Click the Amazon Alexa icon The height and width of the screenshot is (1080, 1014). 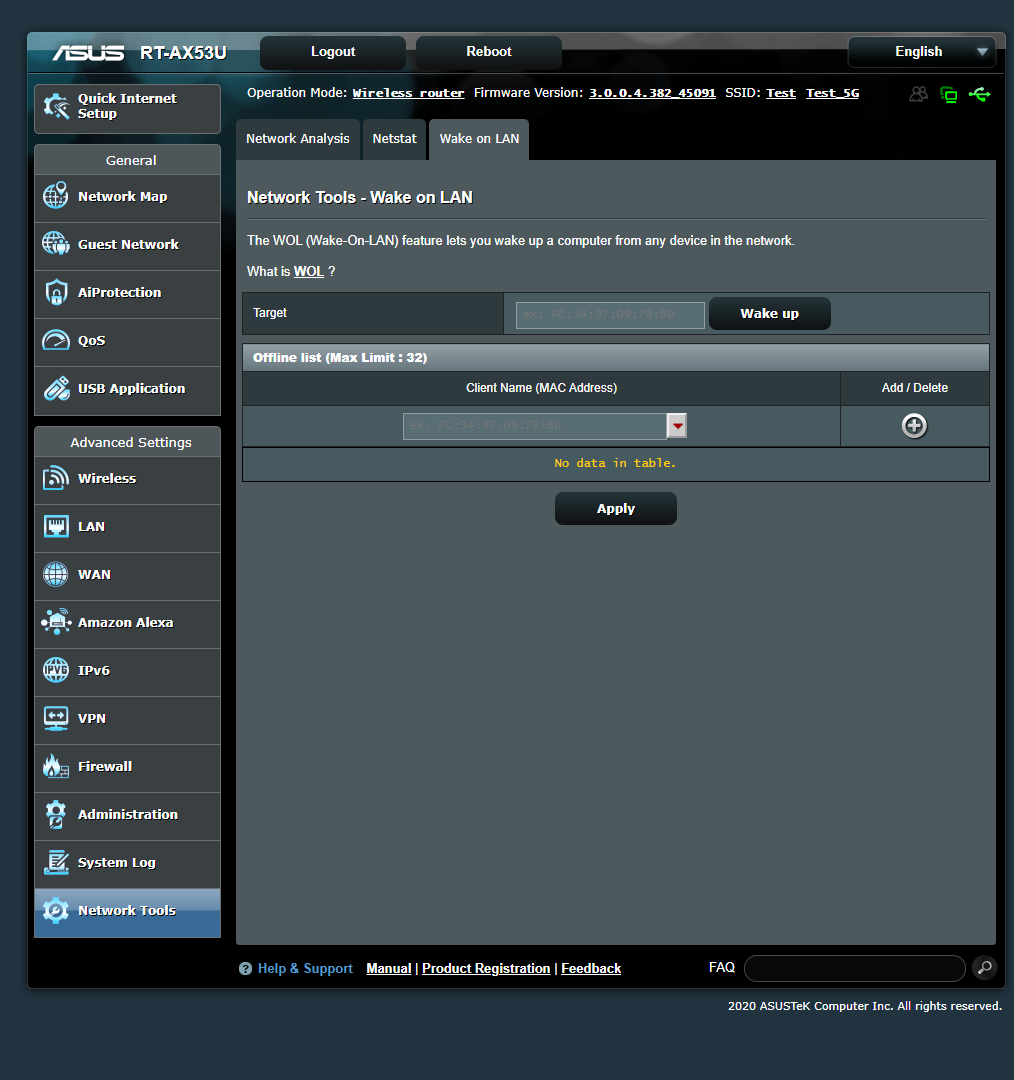pyautogui.click(x=56, y=622)
